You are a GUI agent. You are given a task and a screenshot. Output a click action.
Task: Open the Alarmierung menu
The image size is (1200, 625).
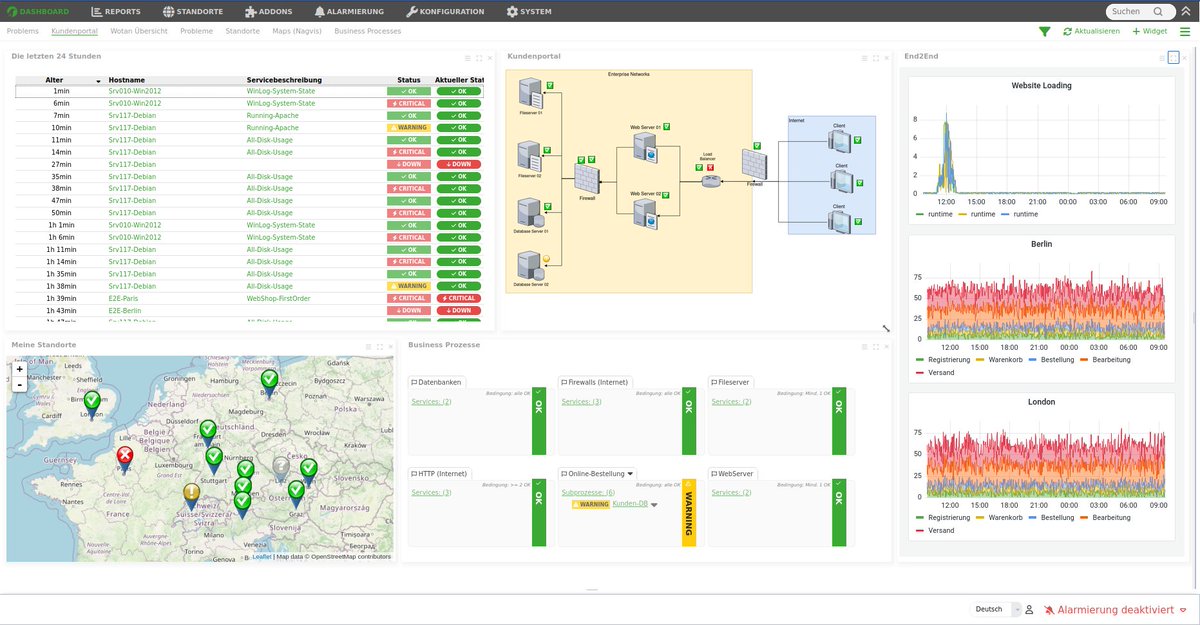point(351,12)
